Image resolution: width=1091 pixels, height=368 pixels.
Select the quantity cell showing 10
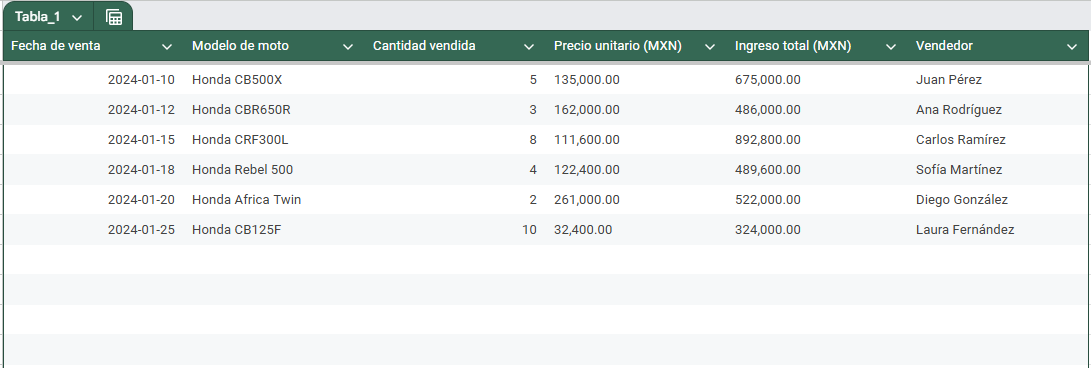[x=456, y=230]
